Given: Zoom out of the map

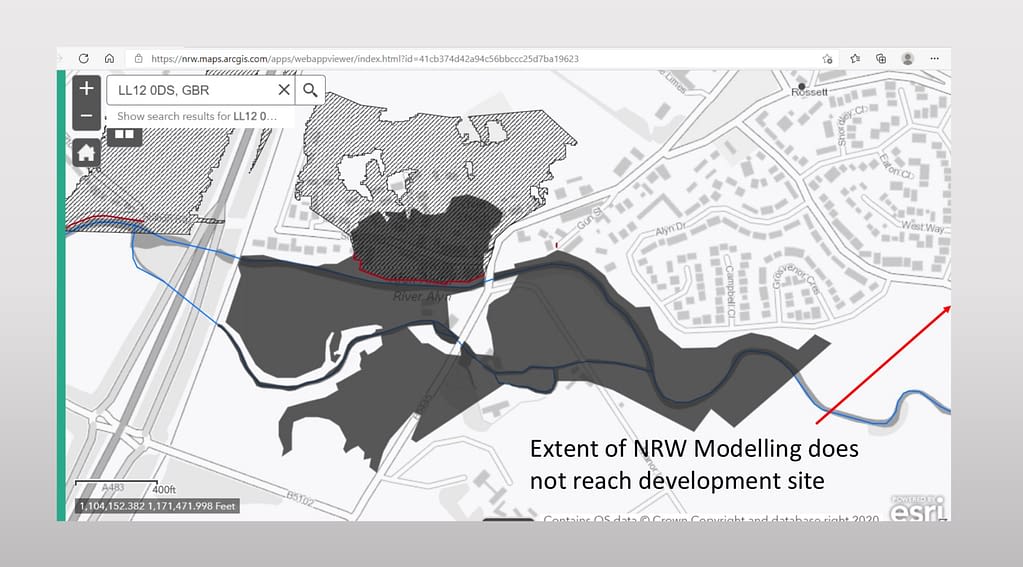Looking at the screenshot, I should pyautogui.click(x=86, y=116).
